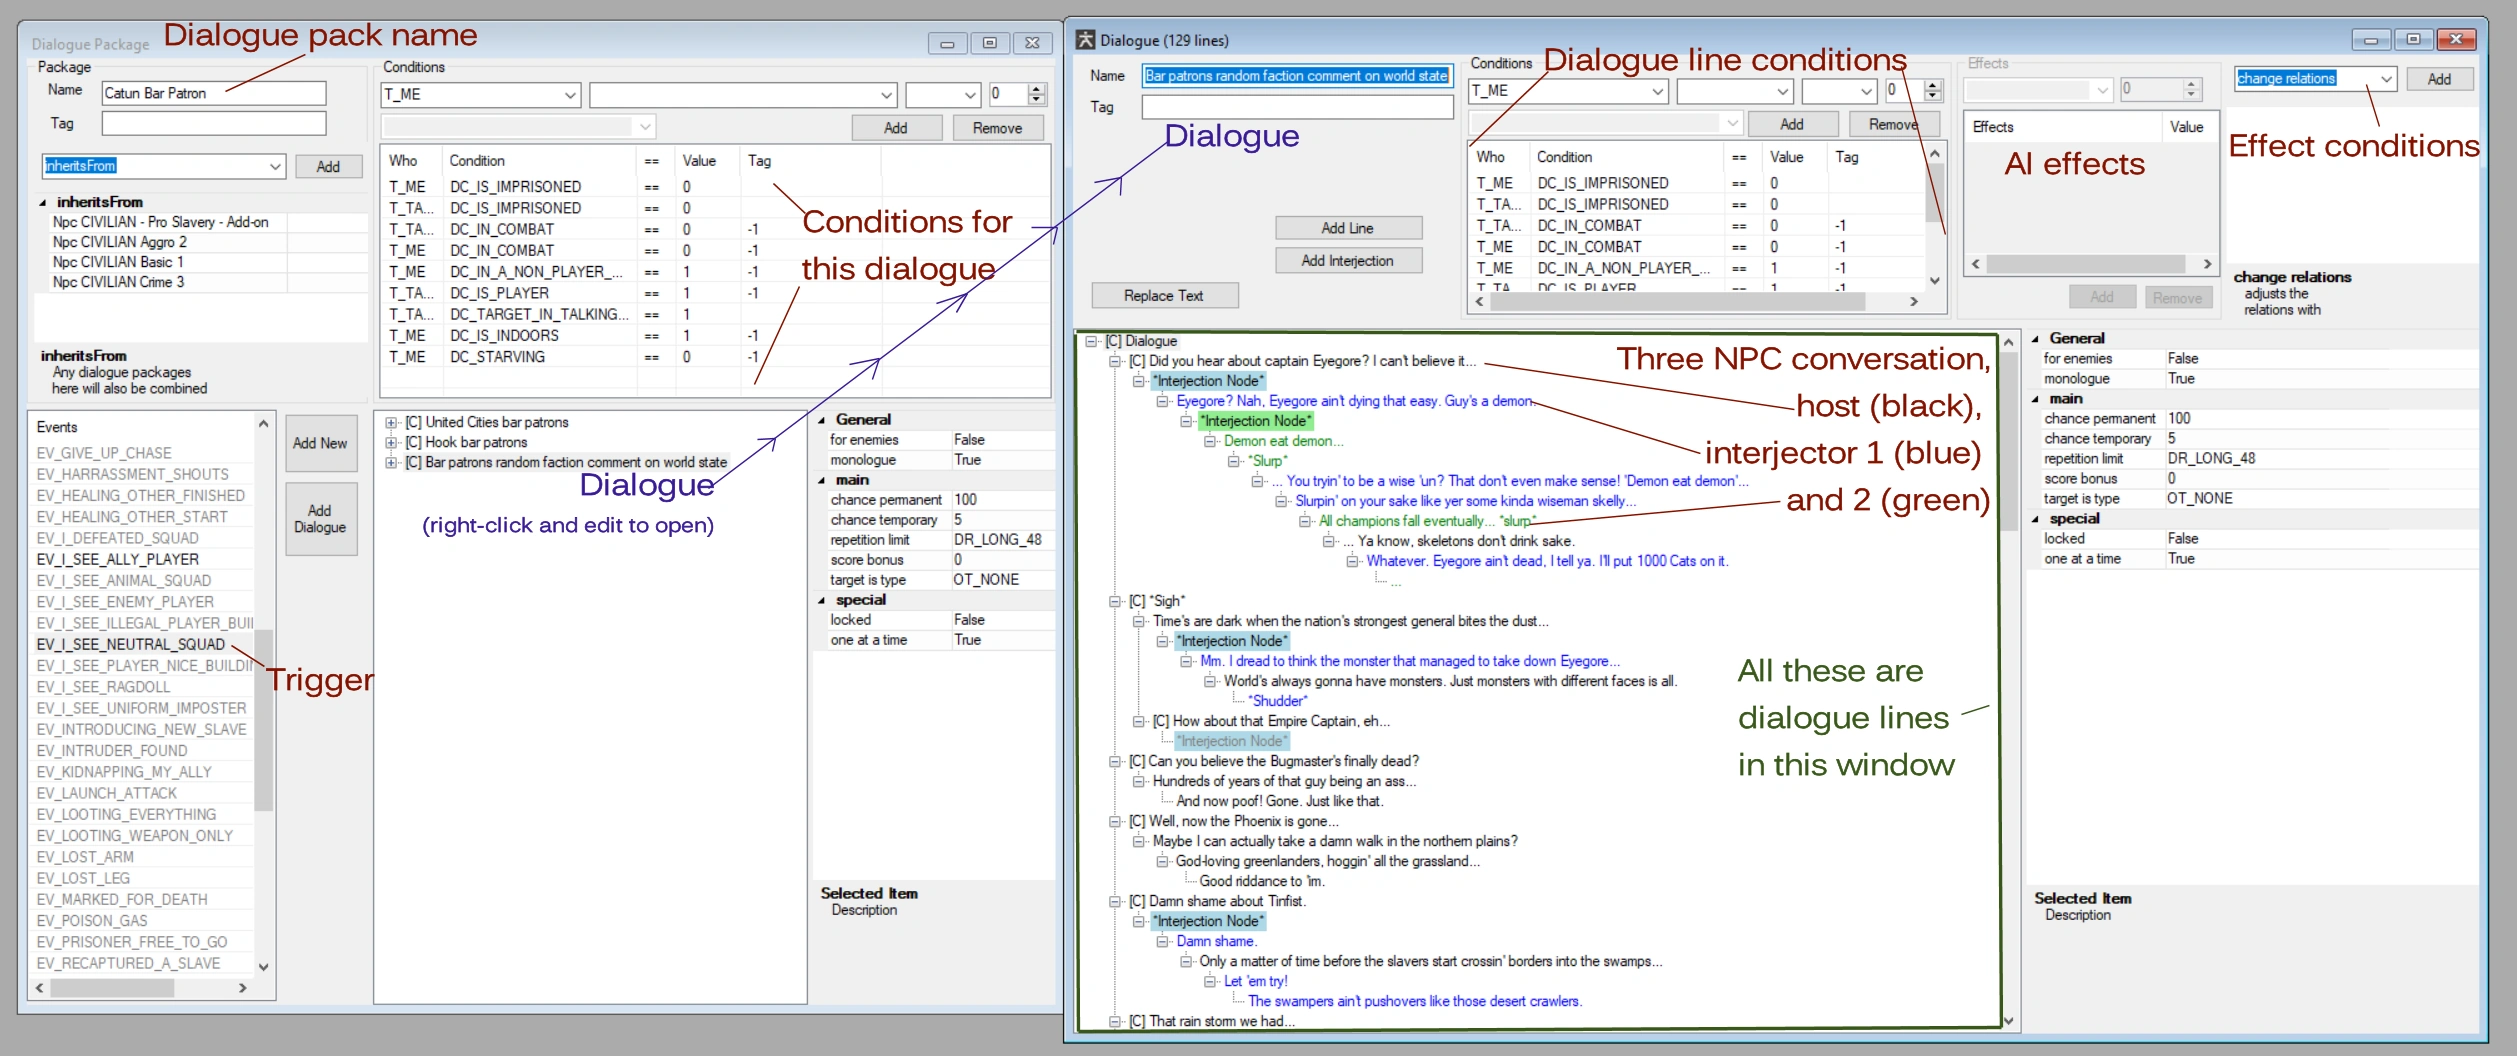Click the Replace Text button
The image size is (2517, 1056).
click(1164, 296)
